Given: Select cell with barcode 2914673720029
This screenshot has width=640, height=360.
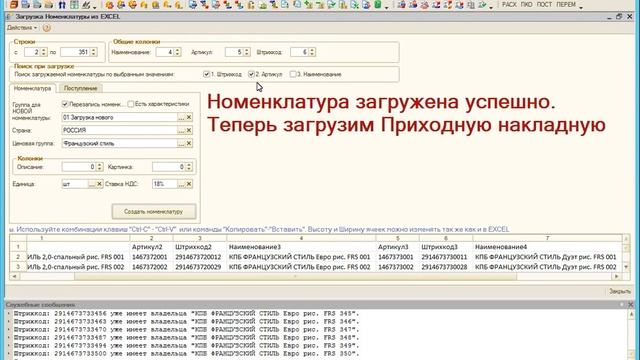Looking at the screenshot, I should (x=200, y=267).
